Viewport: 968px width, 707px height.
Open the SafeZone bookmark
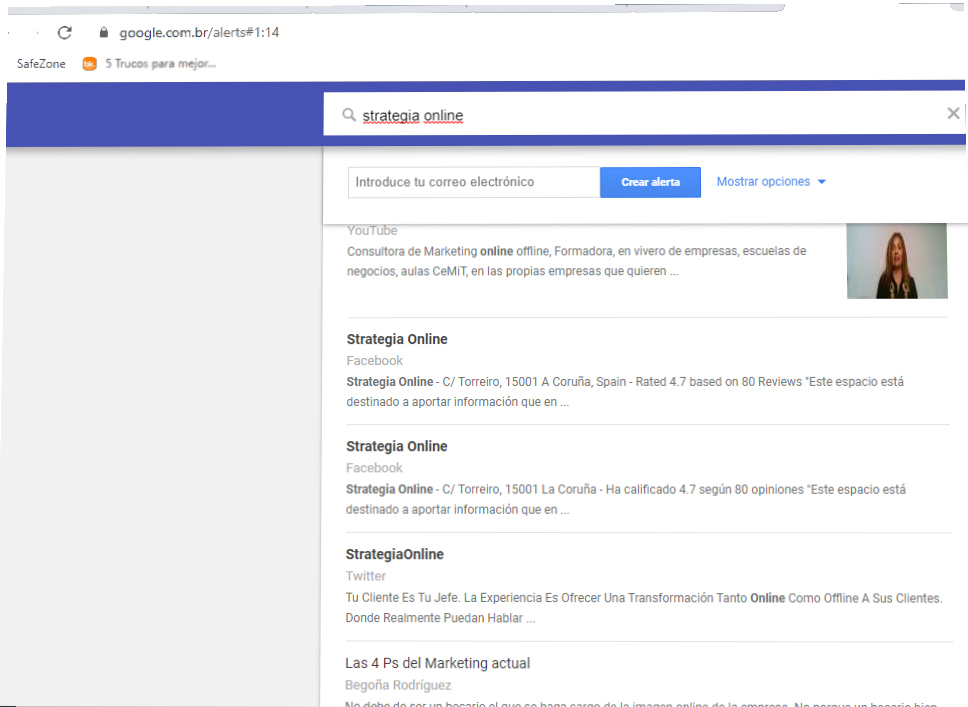[x=41, y=64]
